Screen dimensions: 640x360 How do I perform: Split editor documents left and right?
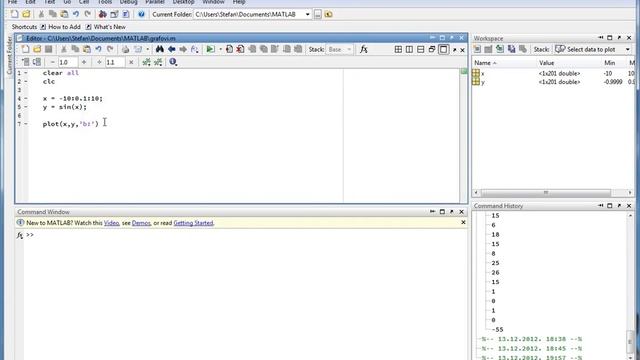(x=409, y=49)
